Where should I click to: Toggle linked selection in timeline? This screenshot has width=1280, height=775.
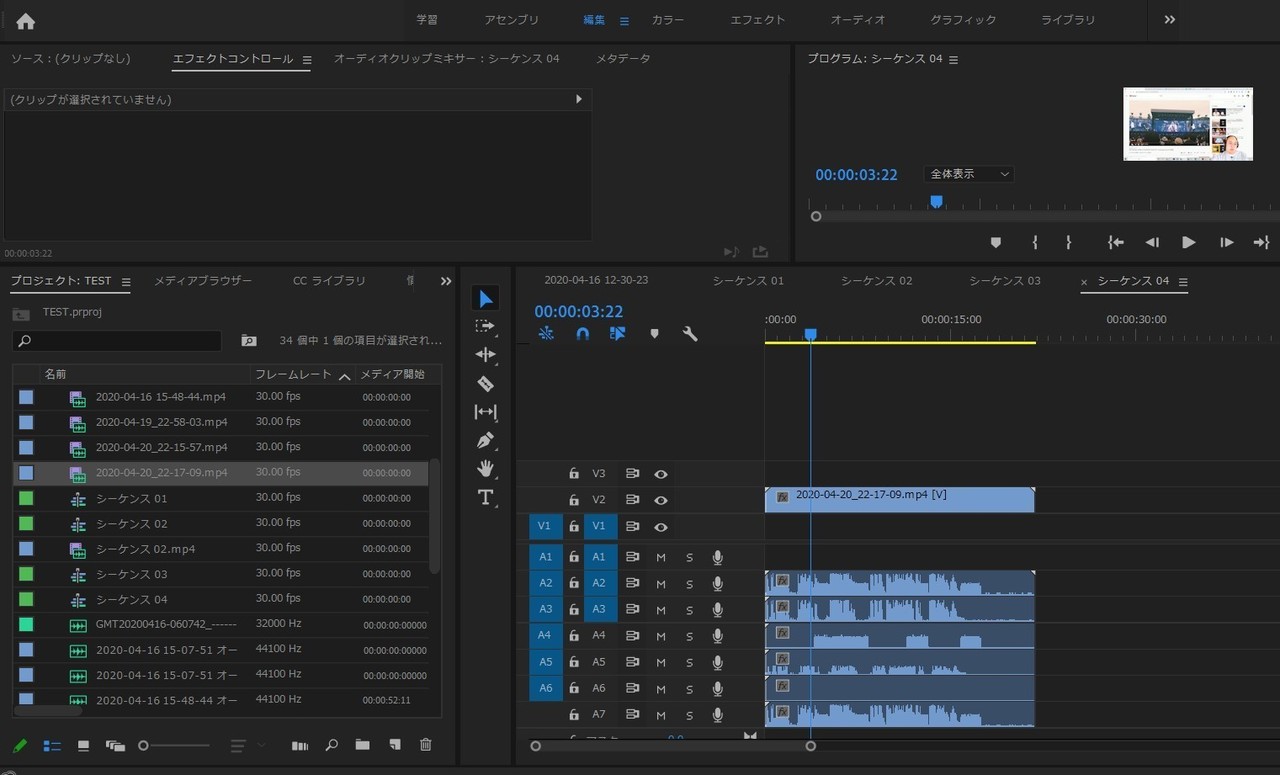point(618,334)
